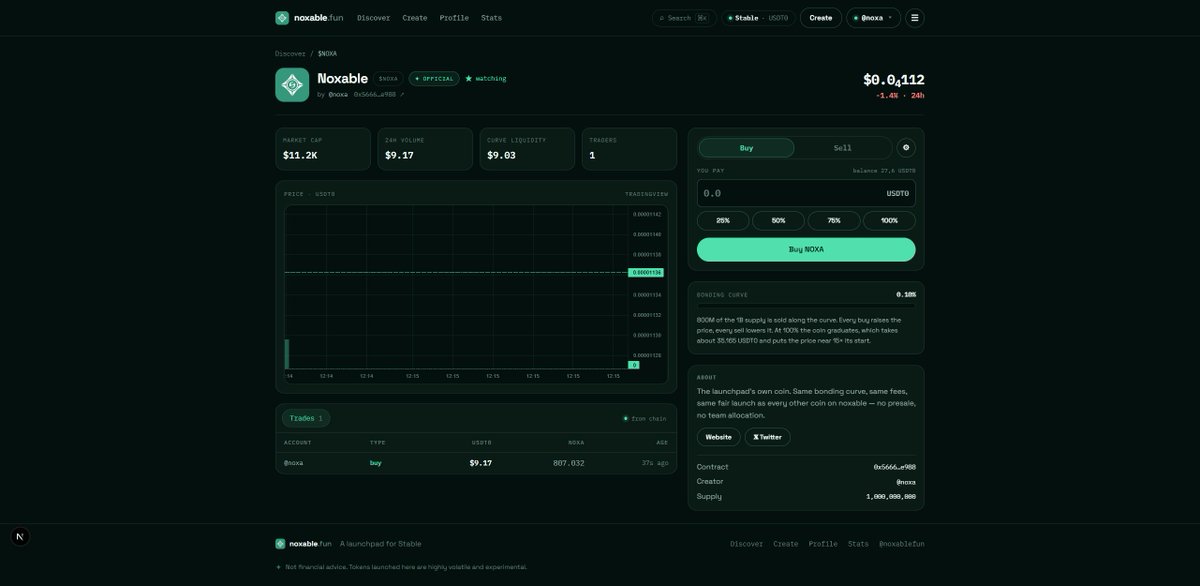Click the highlighted 0.00001136 price marker
This screenshot has width=1200, height=586.
pyautogui.click(x=646, y=272)
